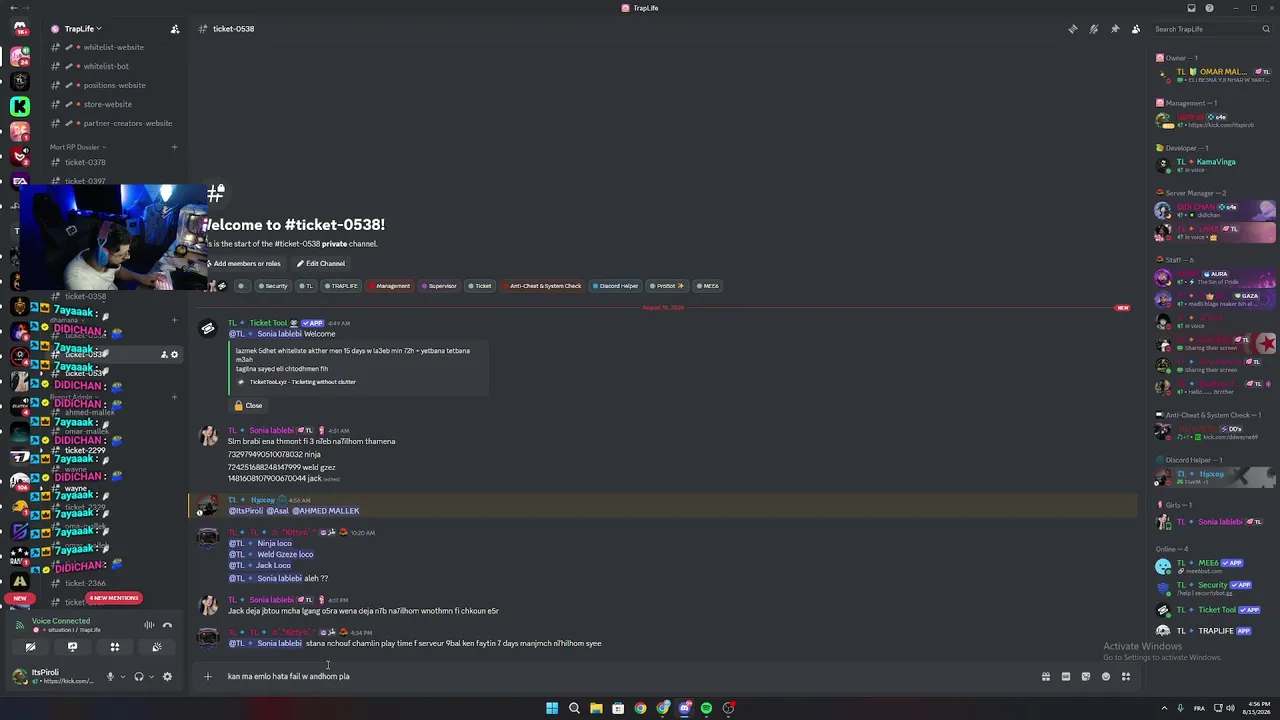Open the Windows Start menu
Screen dimensions: 1280x720
point(552,708)
